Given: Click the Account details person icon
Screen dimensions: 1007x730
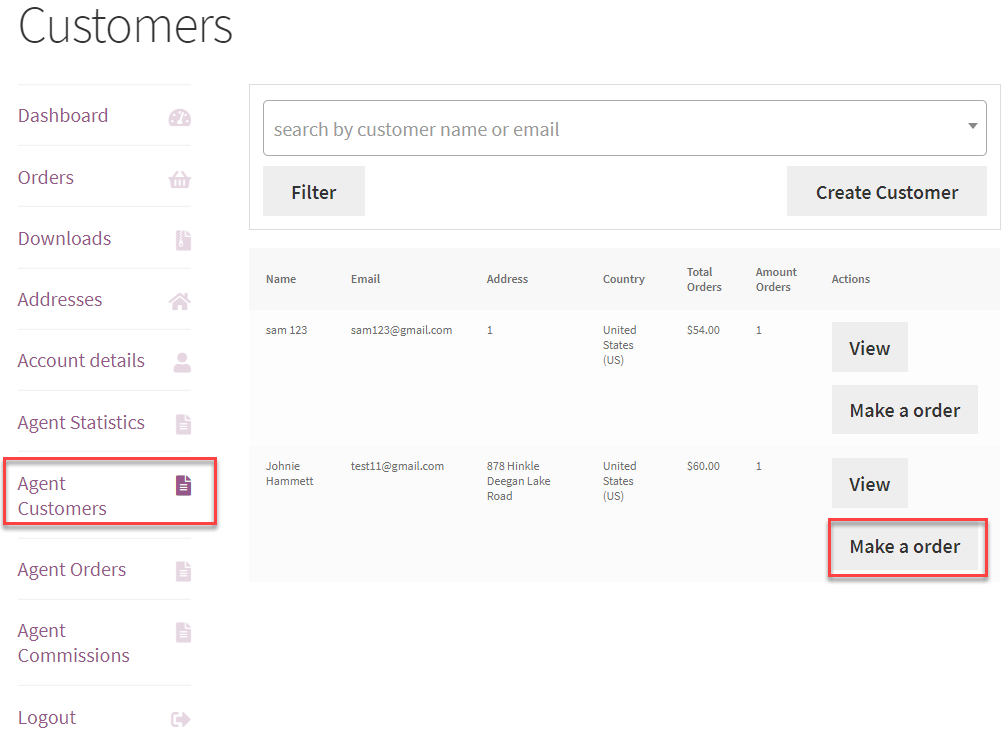Looking at the screenshot, I should pos(182,363).
